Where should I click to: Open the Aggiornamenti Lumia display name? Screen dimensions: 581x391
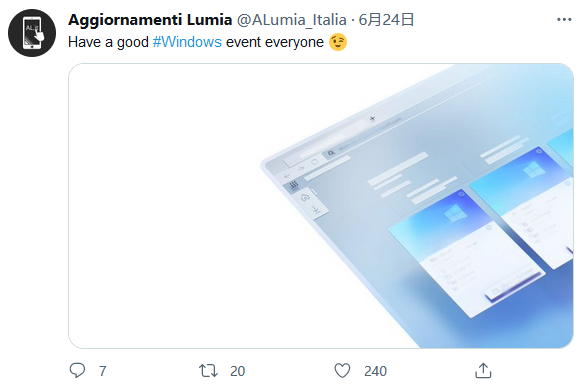tap(150, 20)
